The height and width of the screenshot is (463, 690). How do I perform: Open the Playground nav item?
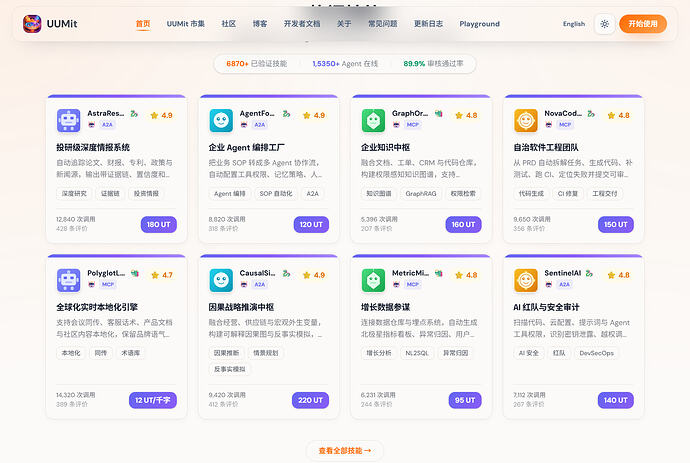point(480,24)
